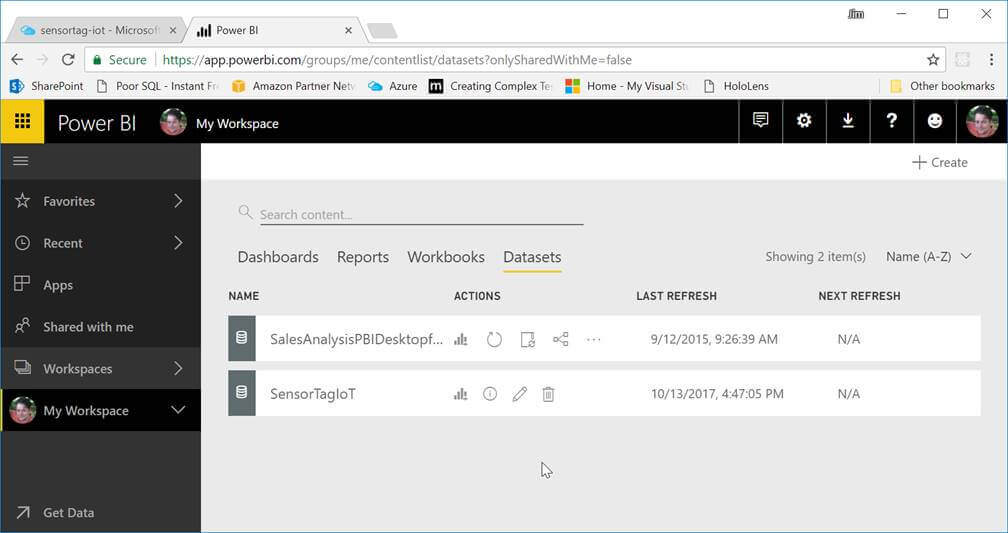Open a new browser tab
The image size is (1008, 533).
(x=382, y=31)
